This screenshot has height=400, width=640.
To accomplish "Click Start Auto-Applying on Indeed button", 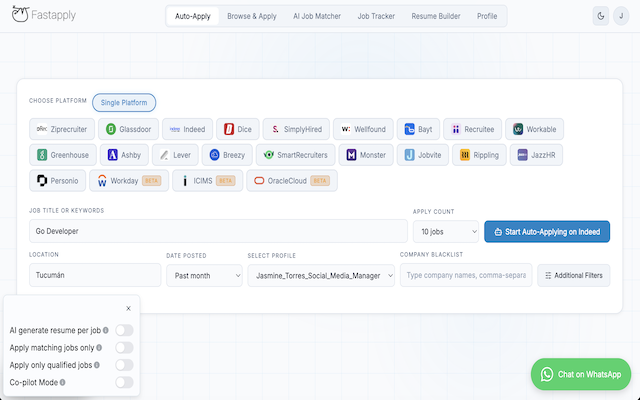I will point(547,232).
